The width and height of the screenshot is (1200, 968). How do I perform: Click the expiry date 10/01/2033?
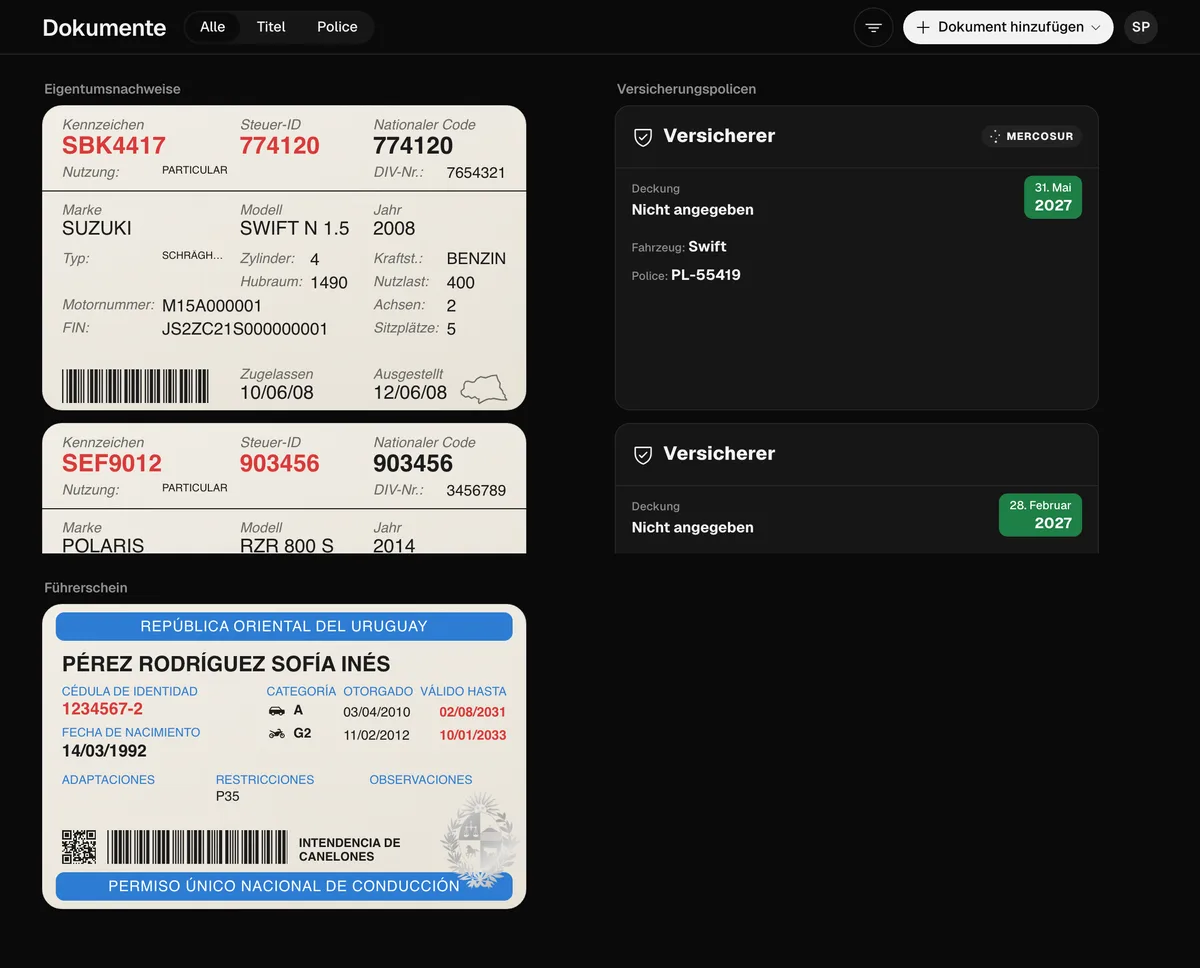(x=473, y=735)
